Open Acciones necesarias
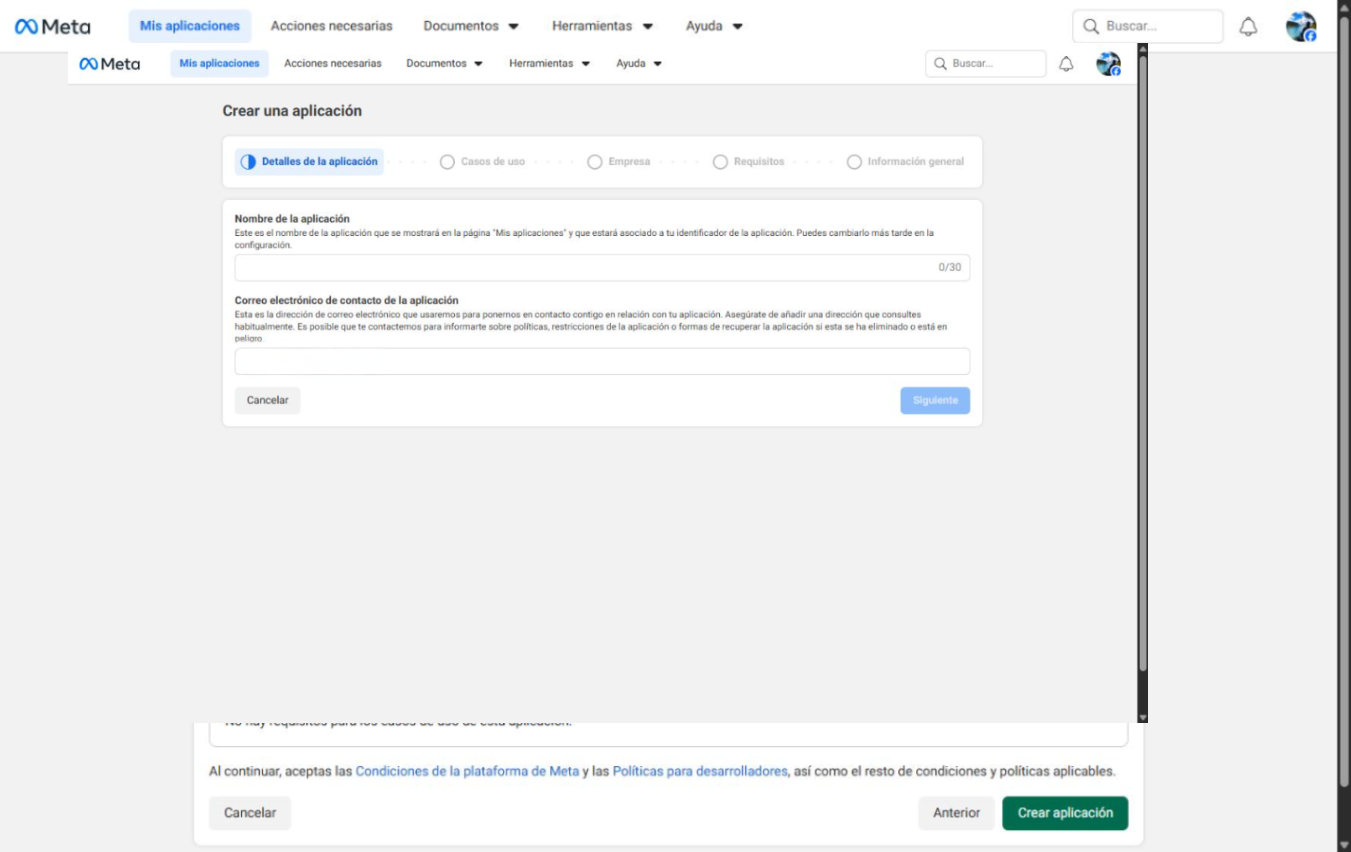This screenshot has width=1351, height=852. point(330,26)
